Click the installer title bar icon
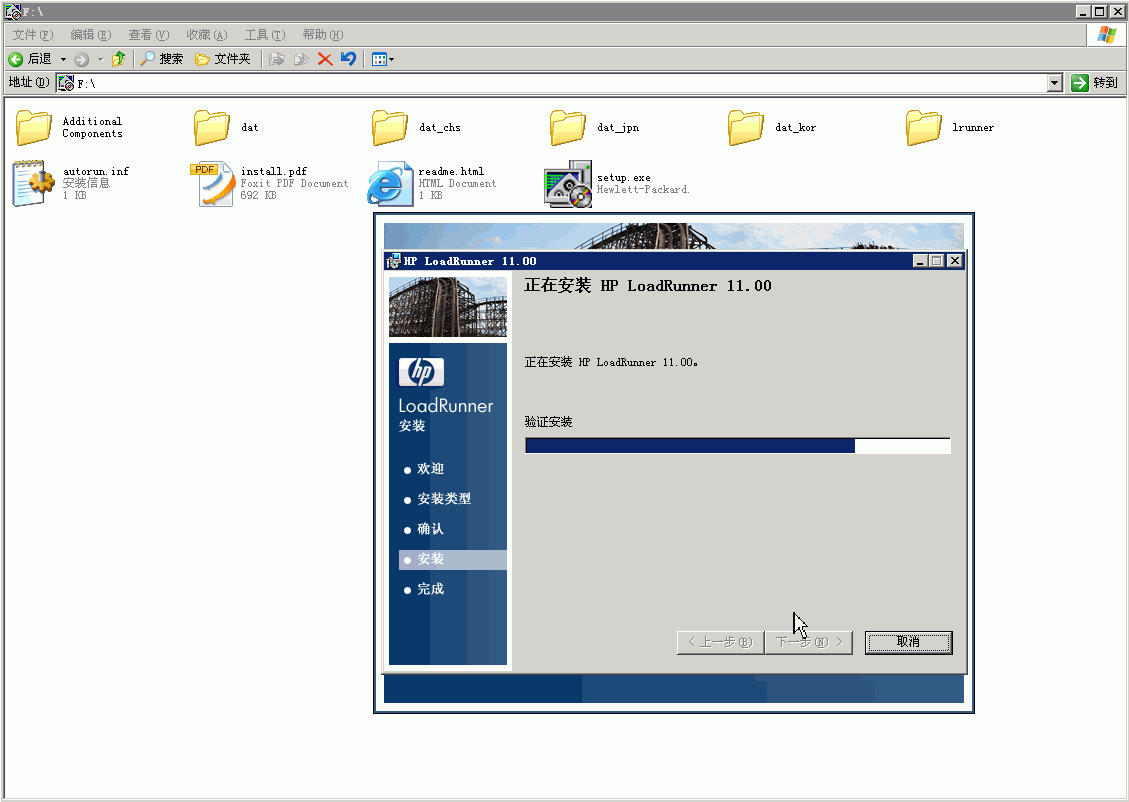The image size is (1129, 802). [x=393, y=261]
